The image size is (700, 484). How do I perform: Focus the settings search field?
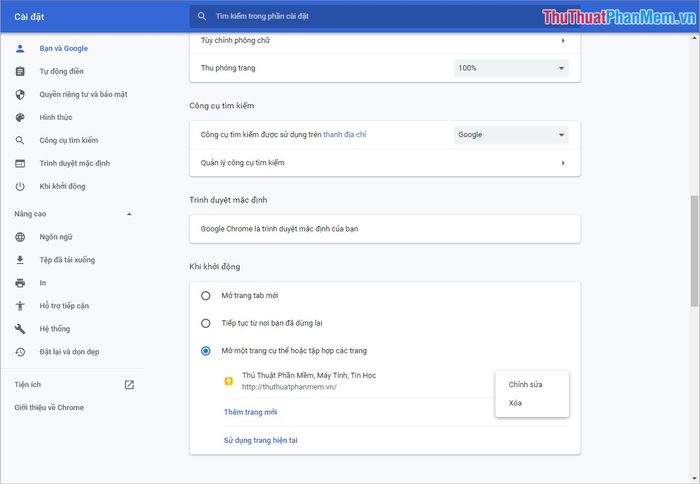[x=385, y=17]
